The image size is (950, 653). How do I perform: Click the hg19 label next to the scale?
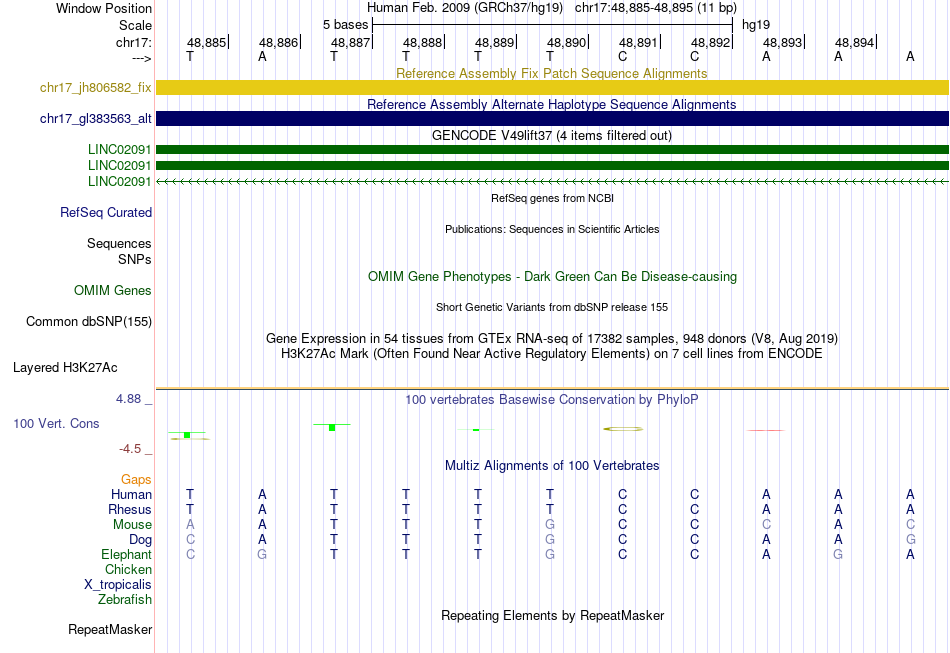click(756, 25)
